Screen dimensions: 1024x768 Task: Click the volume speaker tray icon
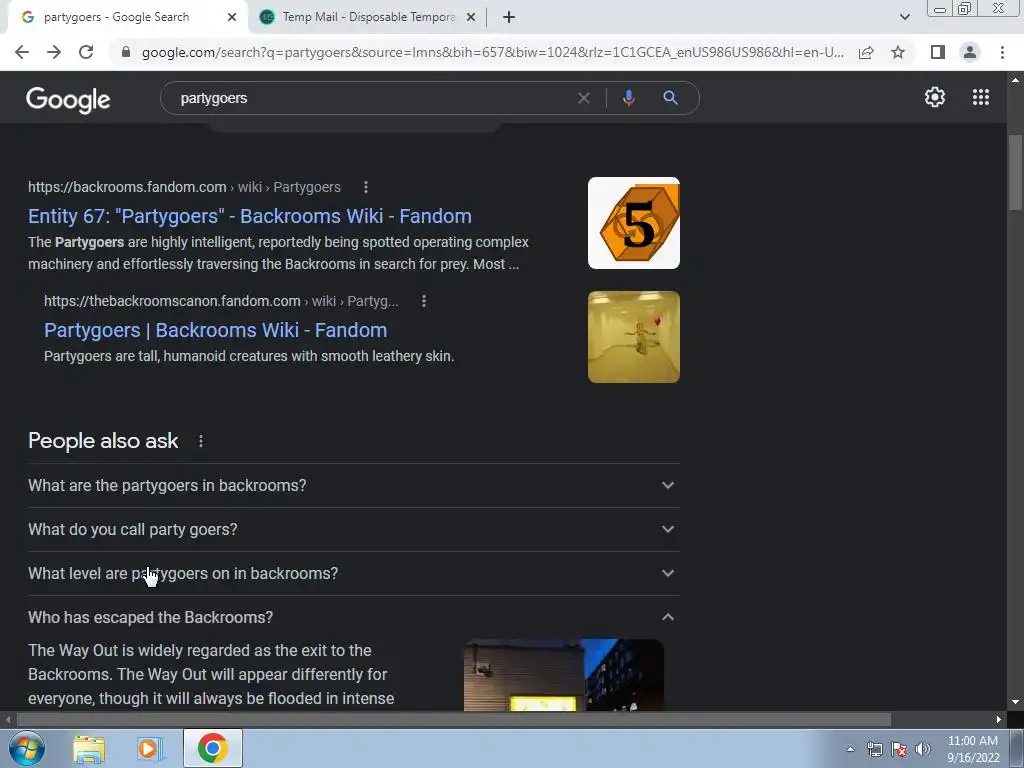923,749
